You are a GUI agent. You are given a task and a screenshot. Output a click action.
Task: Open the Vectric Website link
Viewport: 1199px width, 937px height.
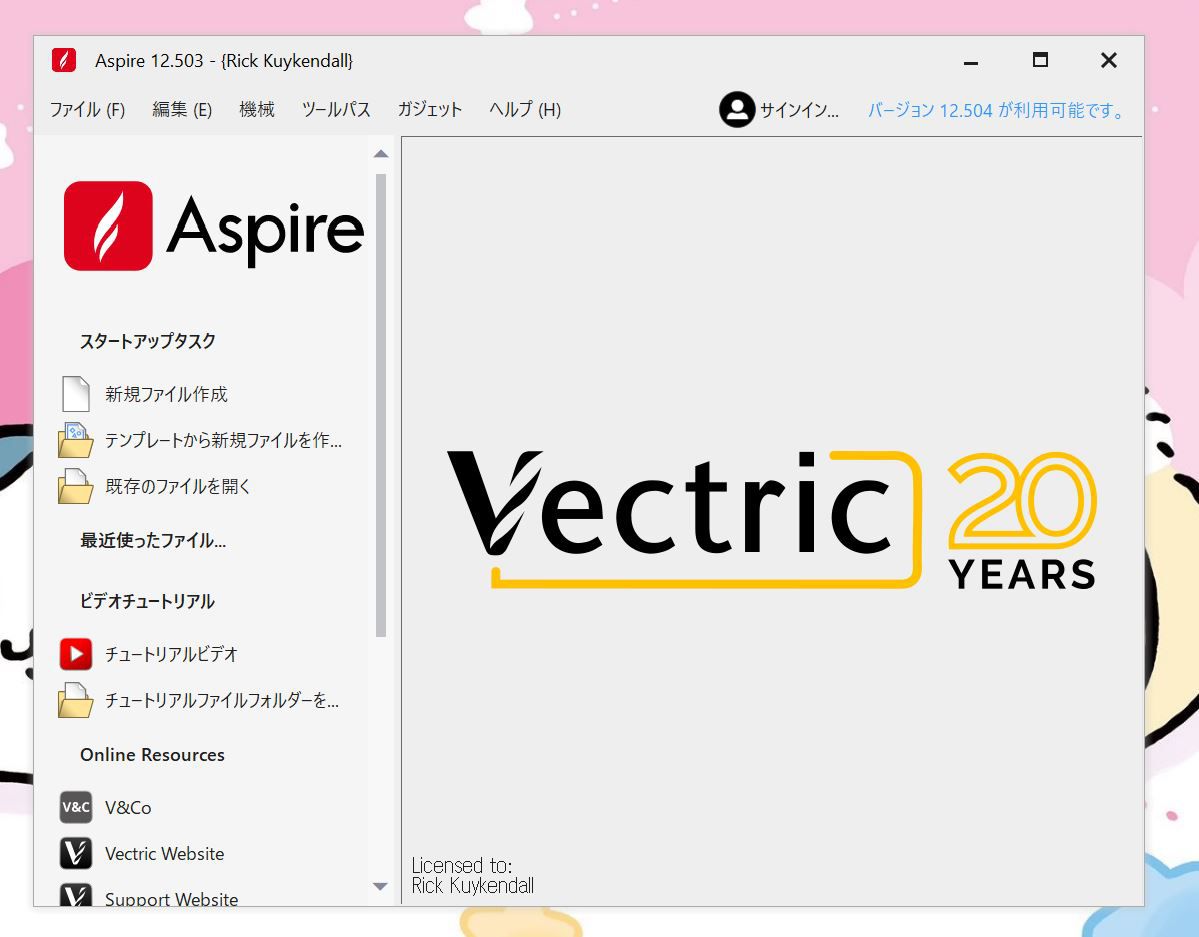point(164,854)
